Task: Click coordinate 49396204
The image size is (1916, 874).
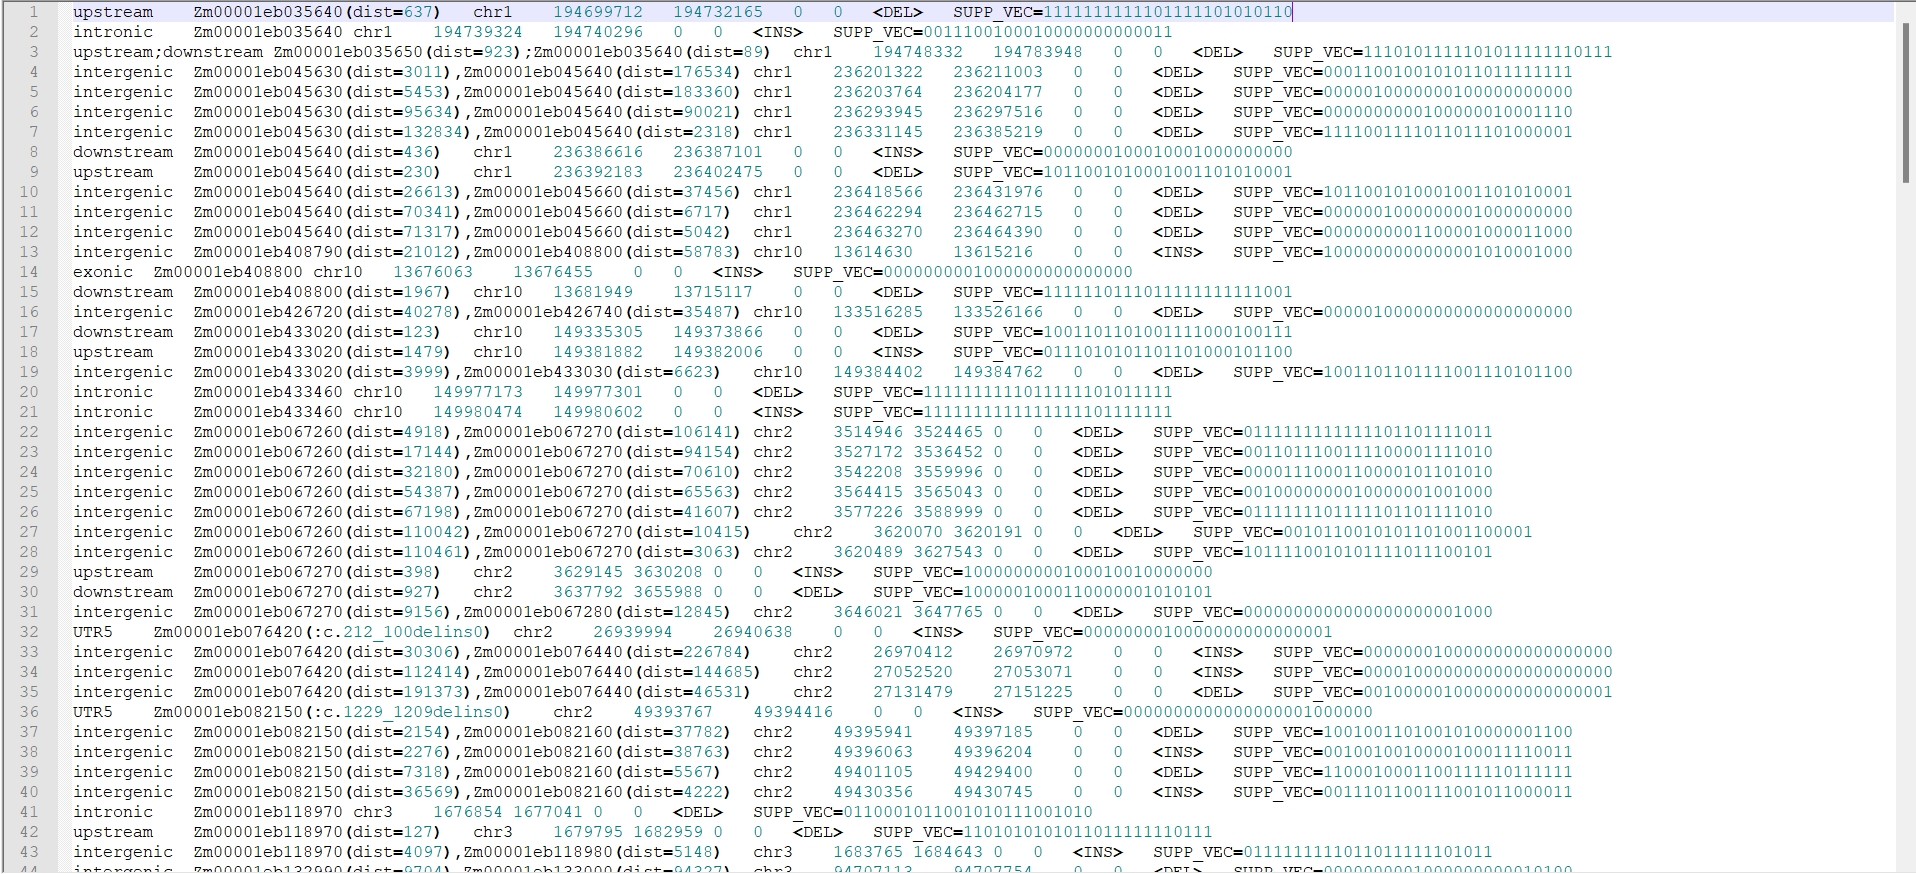Action: pos(993,752)
